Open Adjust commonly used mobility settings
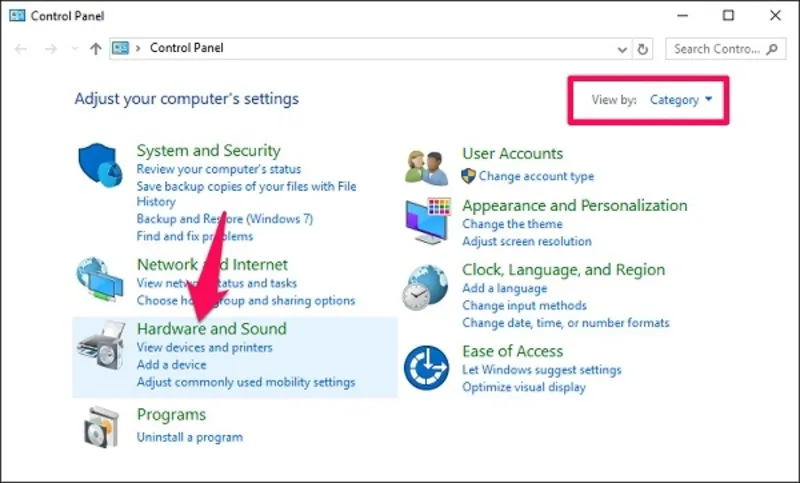This screenshot has height=483, width=800. [245, 382]
